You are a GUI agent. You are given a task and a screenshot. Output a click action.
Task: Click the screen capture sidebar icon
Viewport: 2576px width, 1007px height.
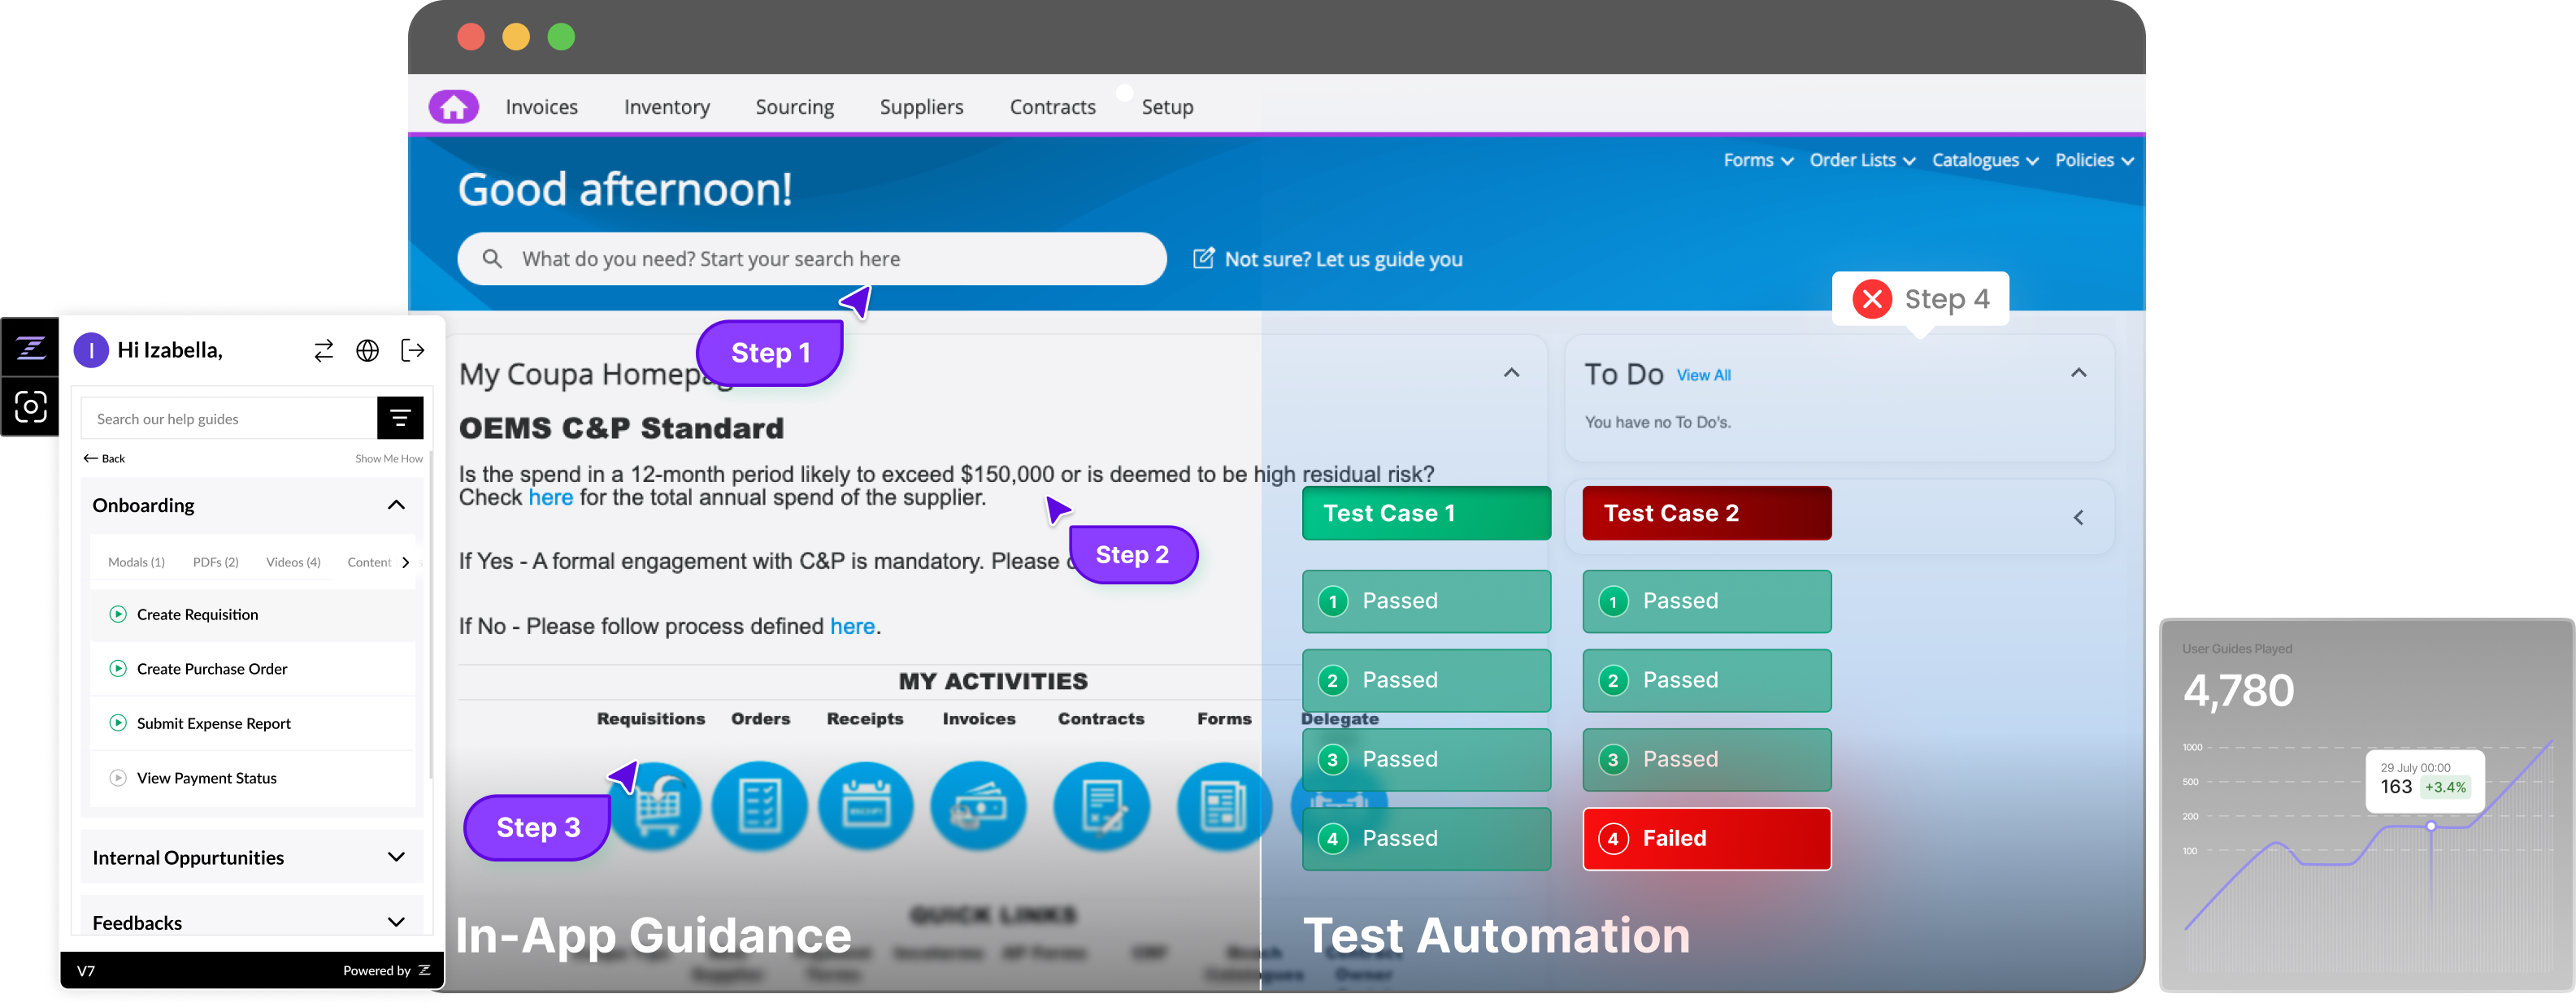30,406
